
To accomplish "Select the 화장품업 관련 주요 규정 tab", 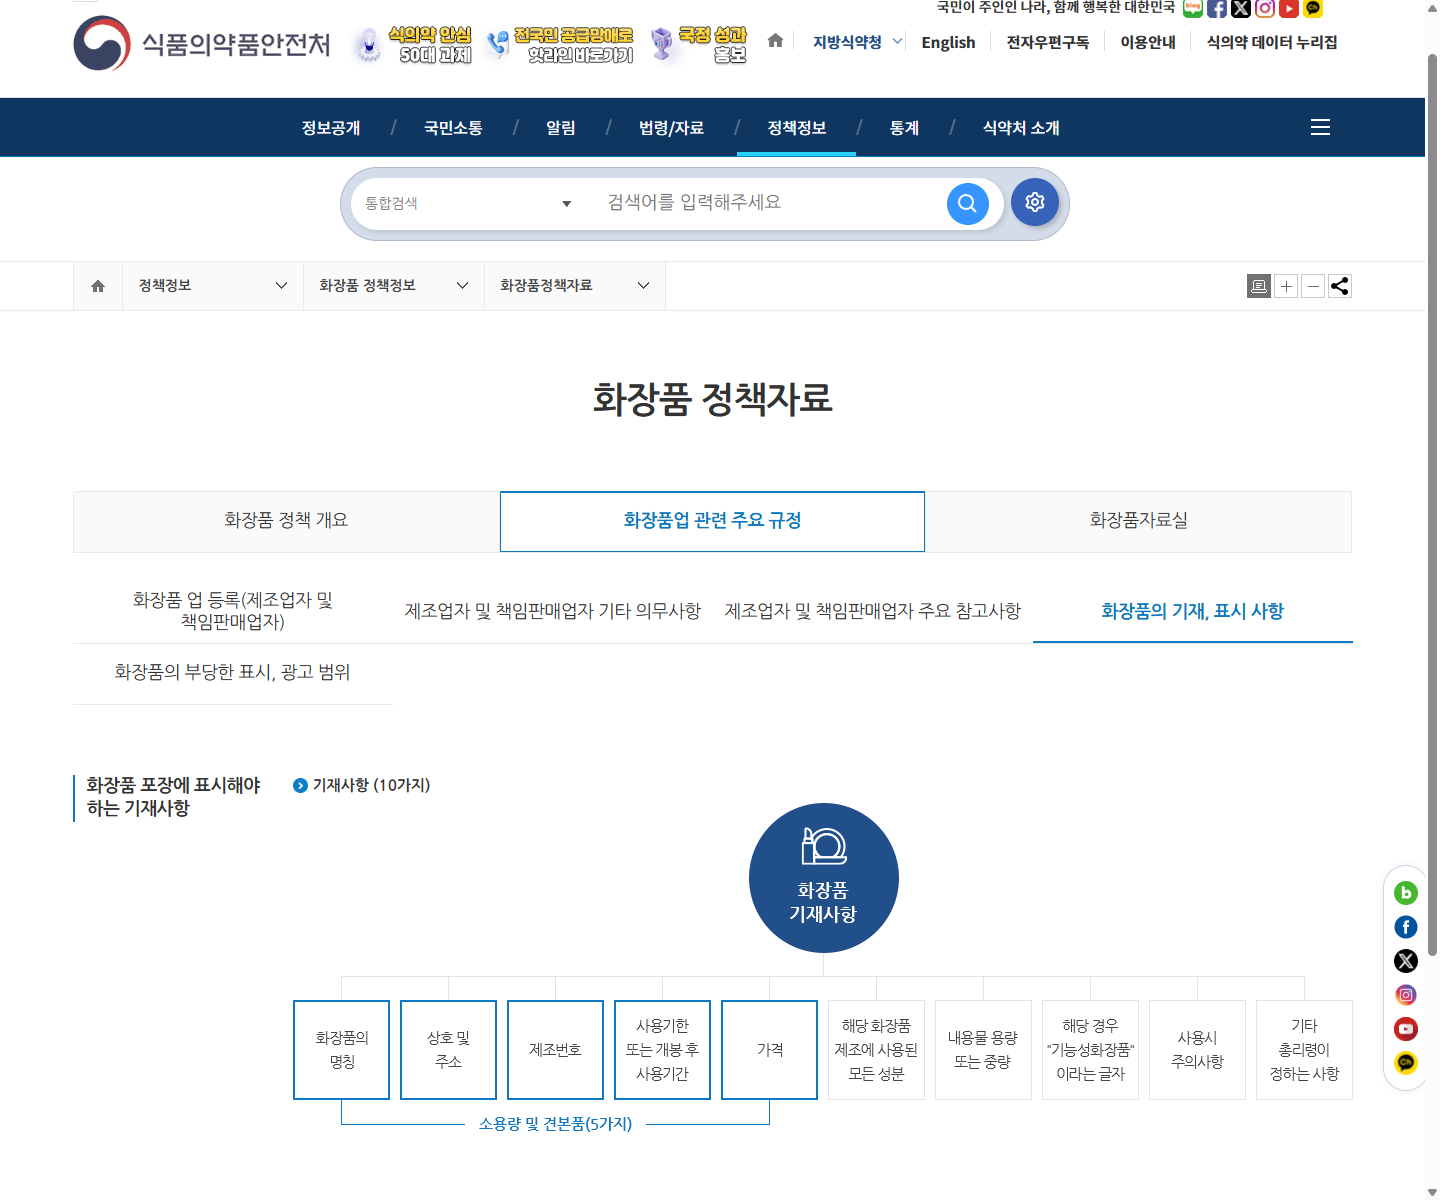I will (x=712, y=521).
